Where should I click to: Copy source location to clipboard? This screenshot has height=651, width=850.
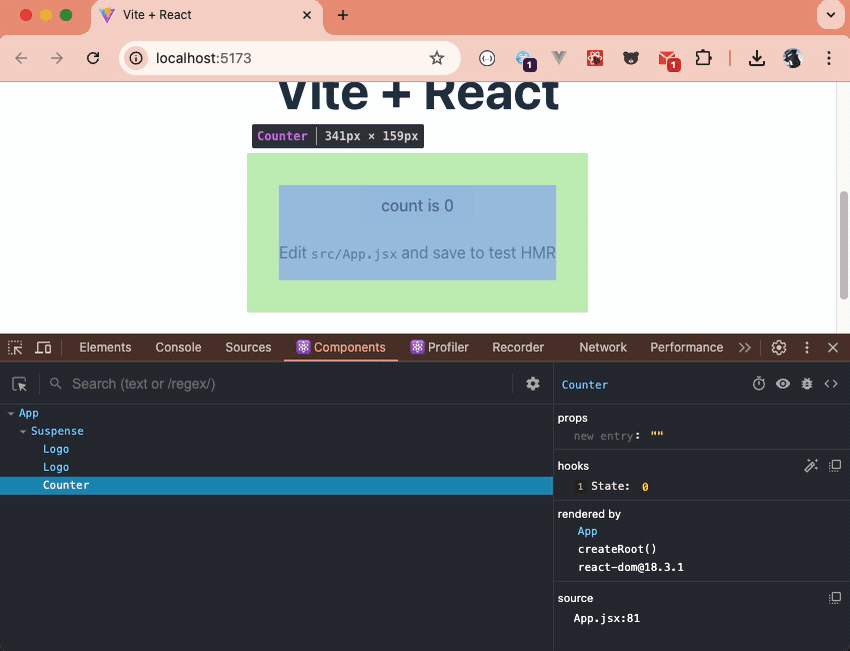coord(835,598)
